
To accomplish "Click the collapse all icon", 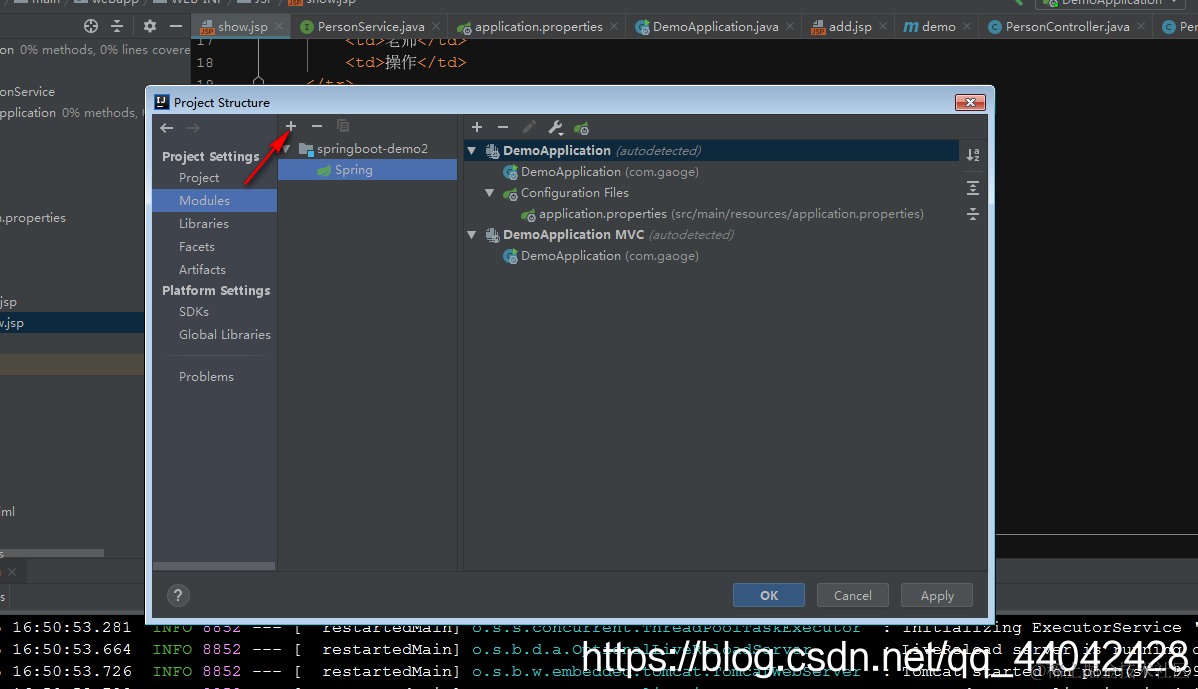I will click(x=973, y=214).
